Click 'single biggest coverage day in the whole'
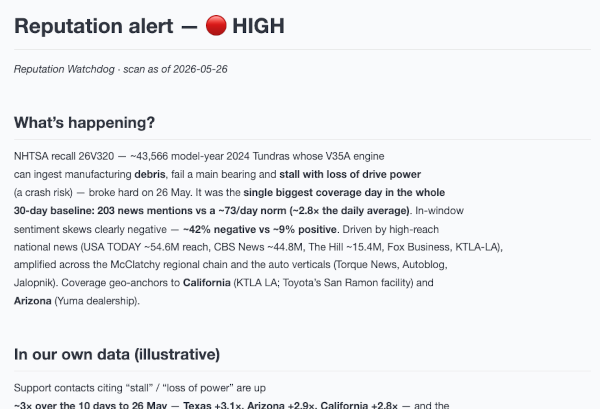This screenshot has height=409, width=600. [x=344, y=192]
